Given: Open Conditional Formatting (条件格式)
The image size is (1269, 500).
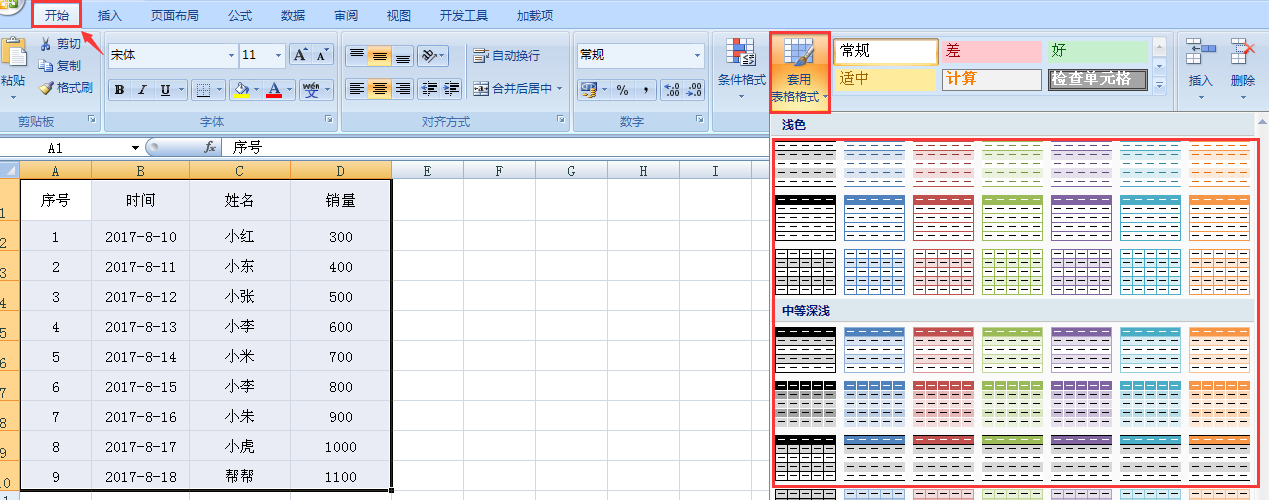Looking at the screenshot, I should 741,68.
